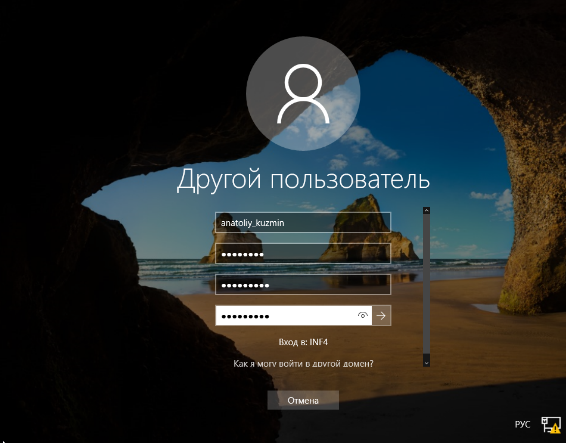Click the scrollbar up arrow

pyautogui.click(x=426, y=210)
